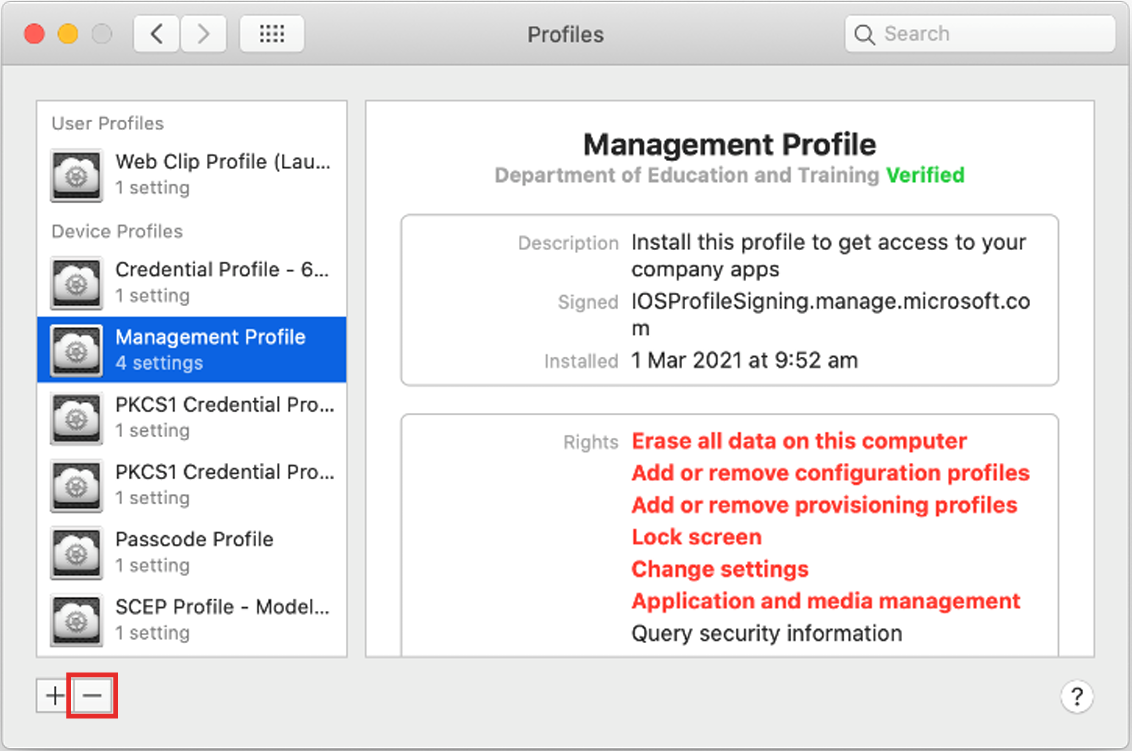Click installed date '1 Mar 2021 at 9:52 am'
The height and width of the screenshot is (751, 1132).
tap(744, 360)
